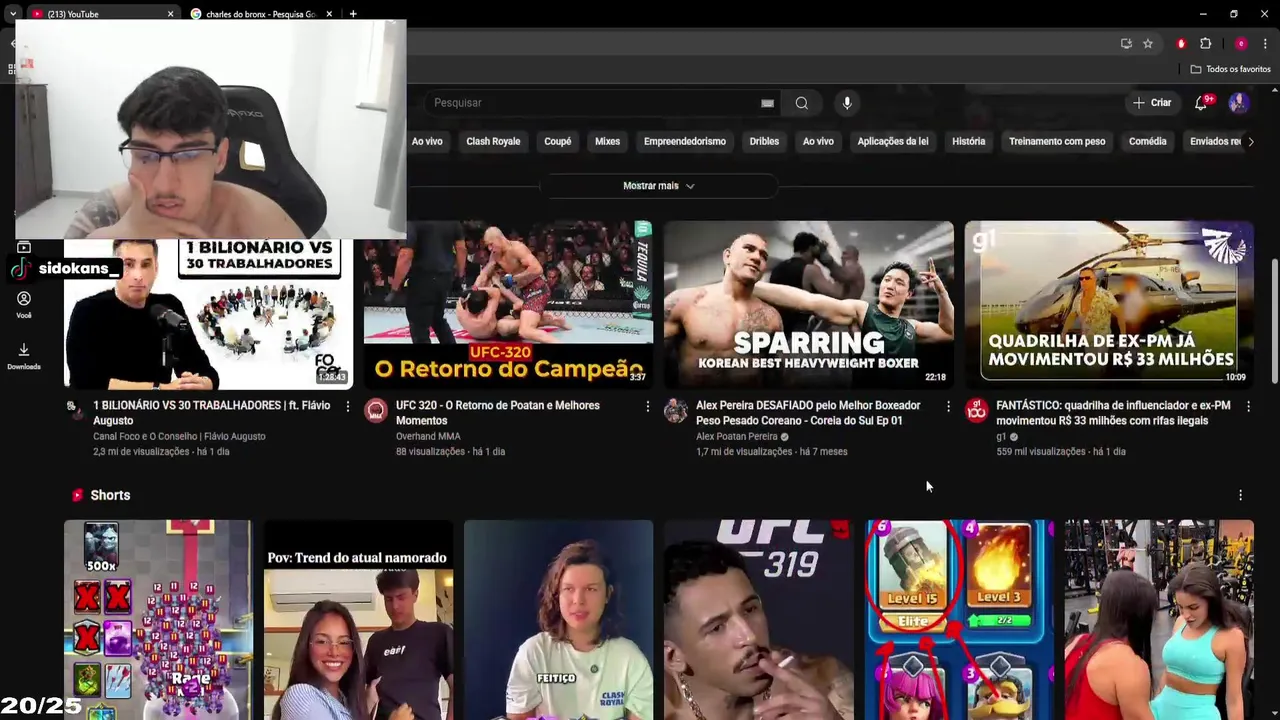Open Chrome three-dot menu
Image resolution: width=1280 pixels, height=720 pixels.
click(x=1265, y=44)
